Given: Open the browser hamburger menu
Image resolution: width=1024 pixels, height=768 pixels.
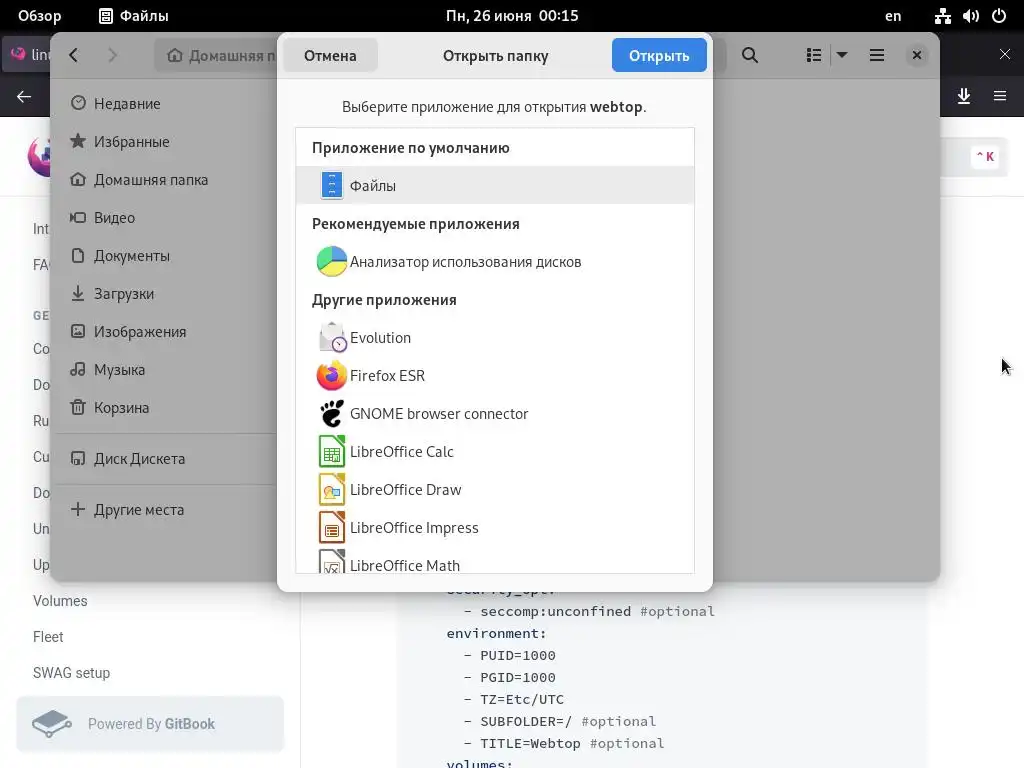Looking at the screenshot, I should 1000,96.
